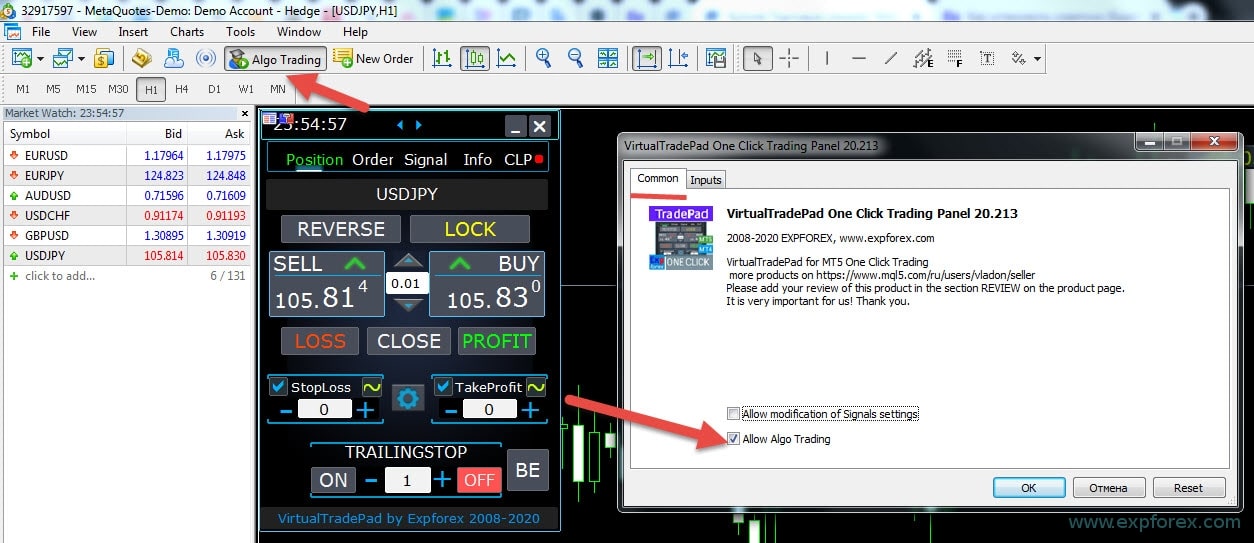The height and width of the screenshot is (543, 1254).
Task: Click the REVERSE button
Action: point(341,229)
